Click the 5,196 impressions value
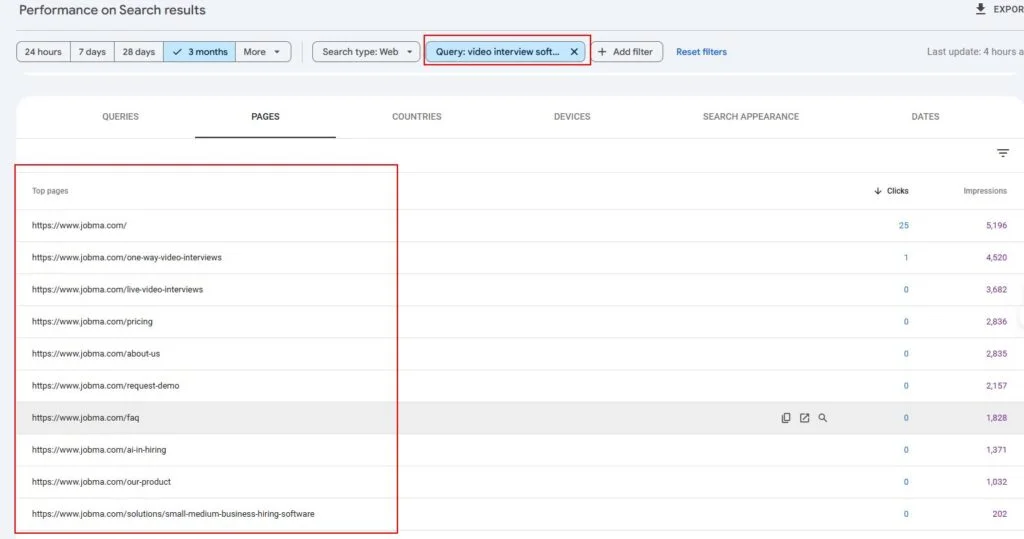Image resolution: width=1024 pixels, height=539 pixels. pos(997,225)
